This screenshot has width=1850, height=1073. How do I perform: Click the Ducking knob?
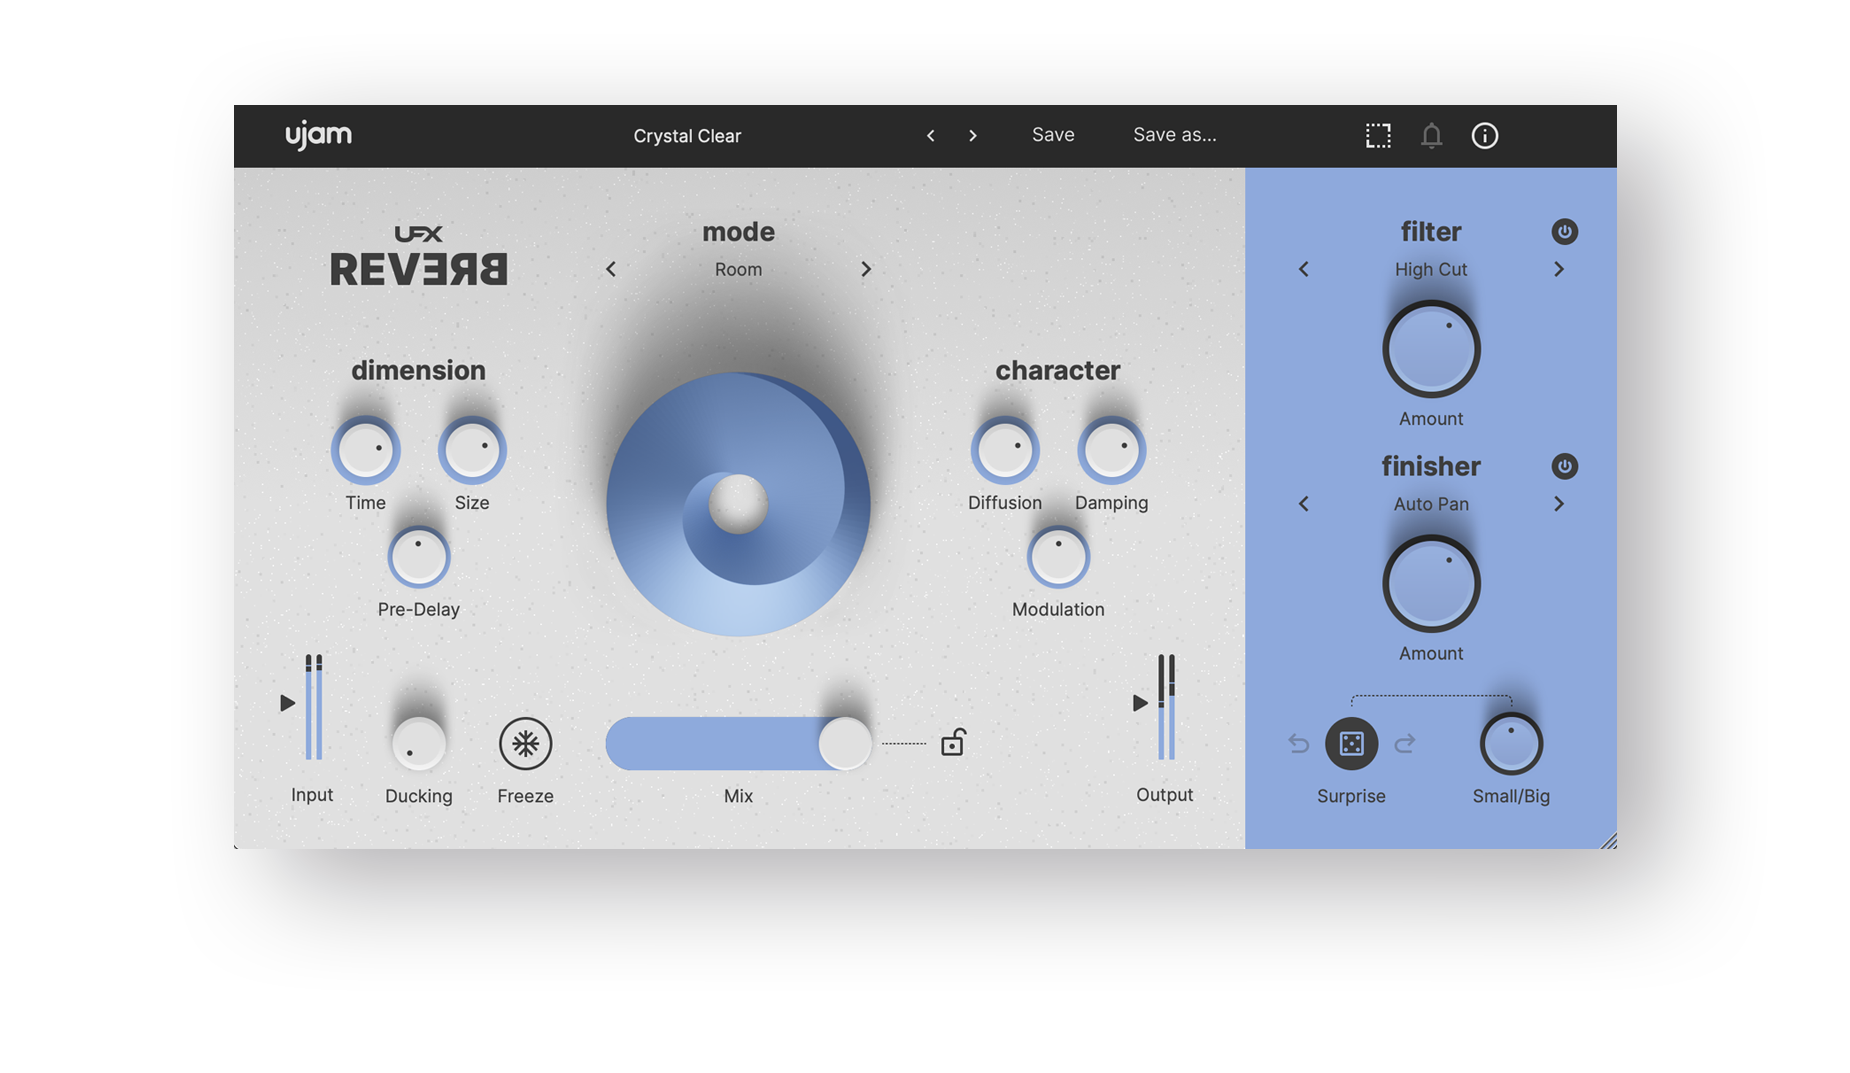pyautogui.click(x=418, y=744)
